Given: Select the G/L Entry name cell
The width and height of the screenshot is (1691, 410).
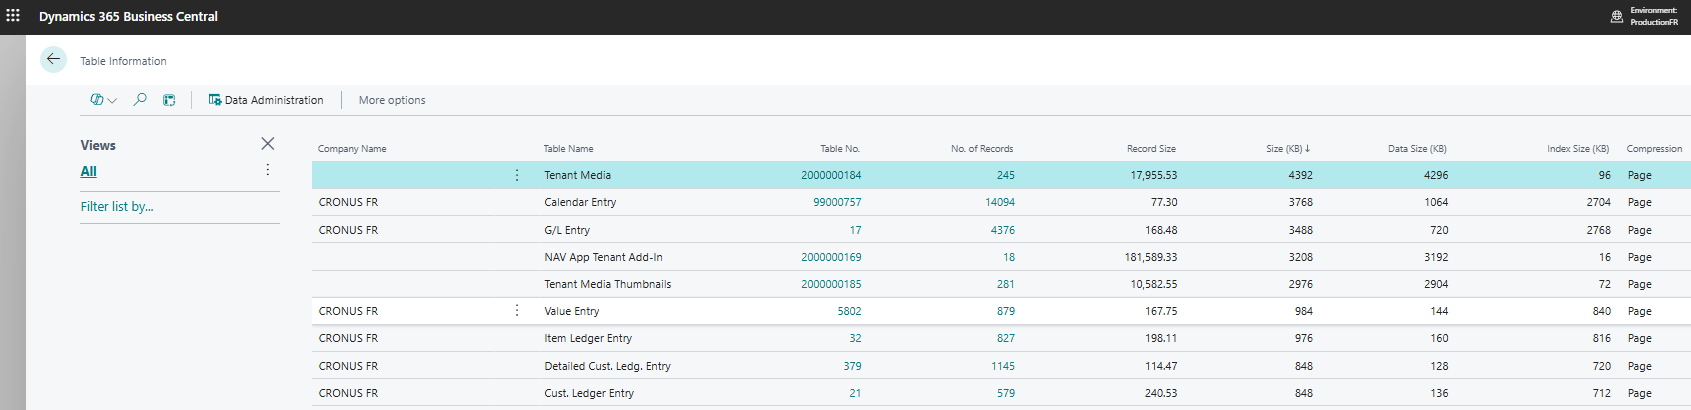Looking at the screenshot, I should 567,230.
